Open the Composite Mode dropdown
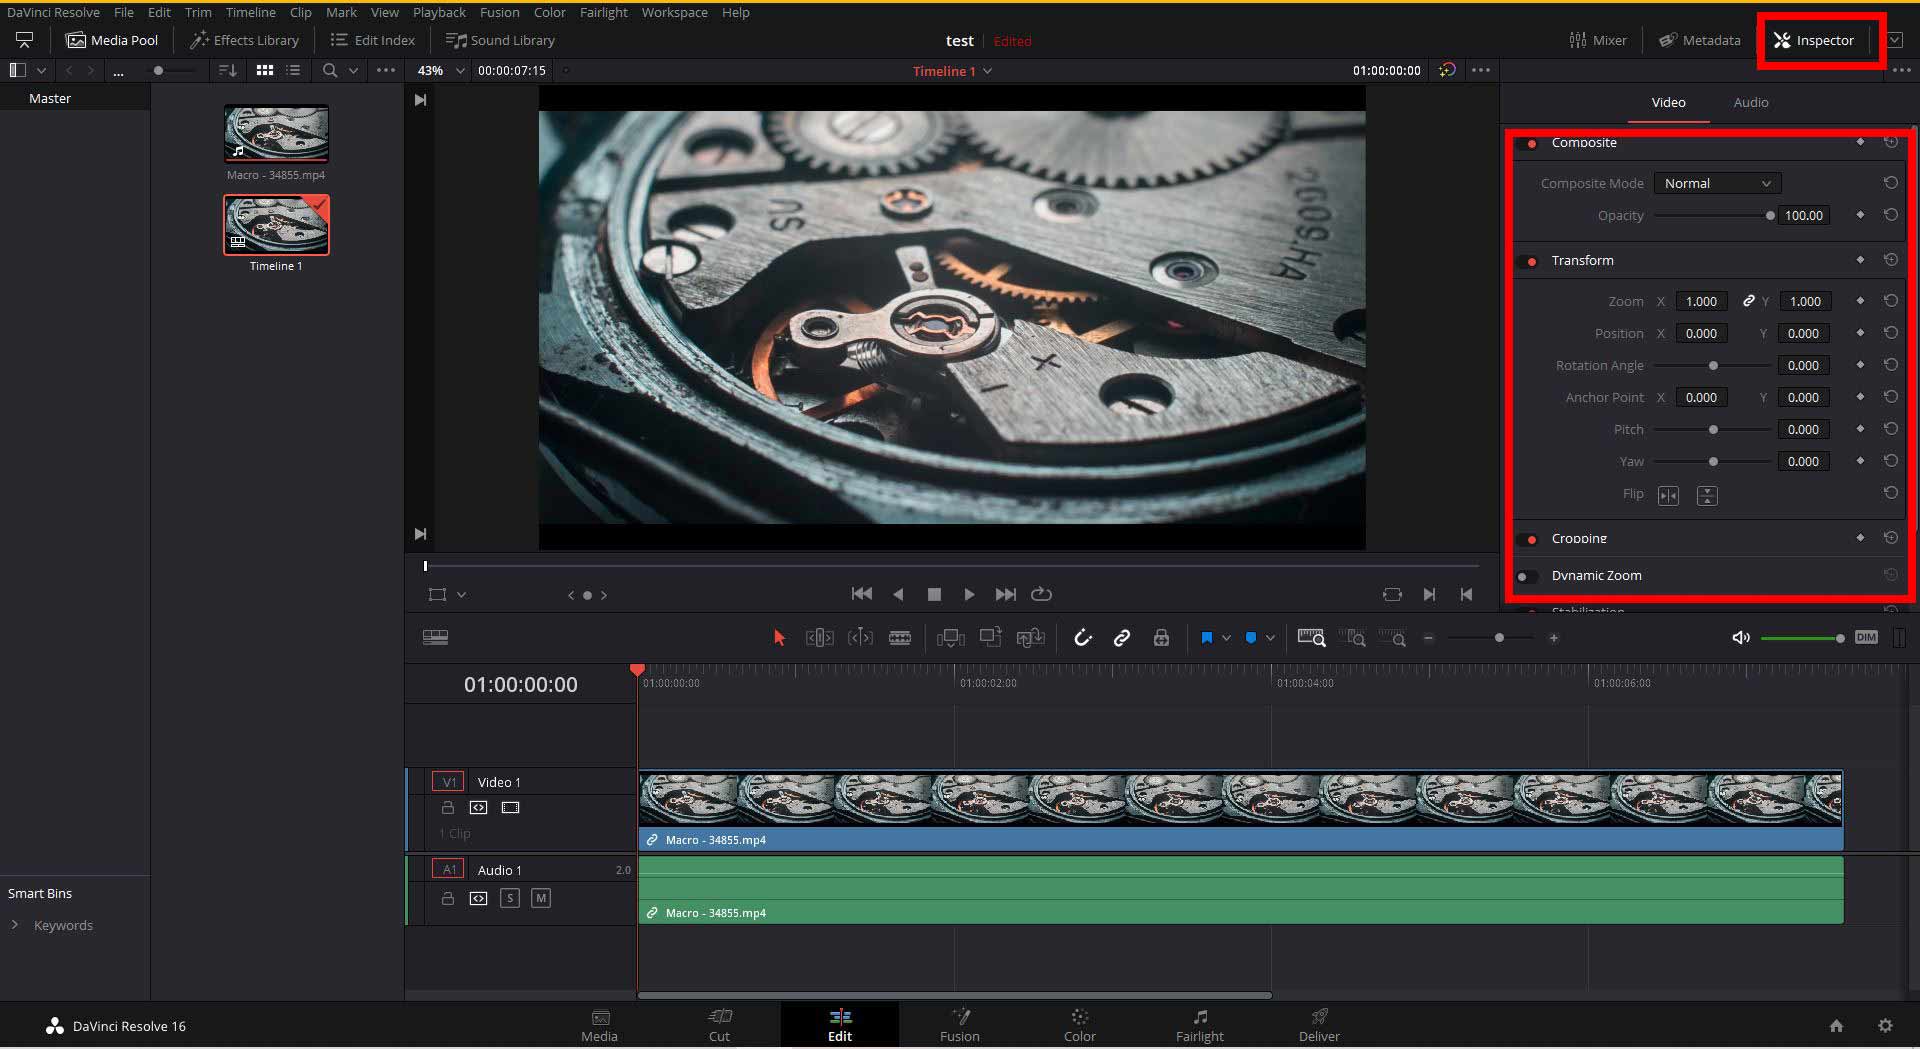The width and height of the screenshot is (1920, 1049). (x=1716, y=183)
